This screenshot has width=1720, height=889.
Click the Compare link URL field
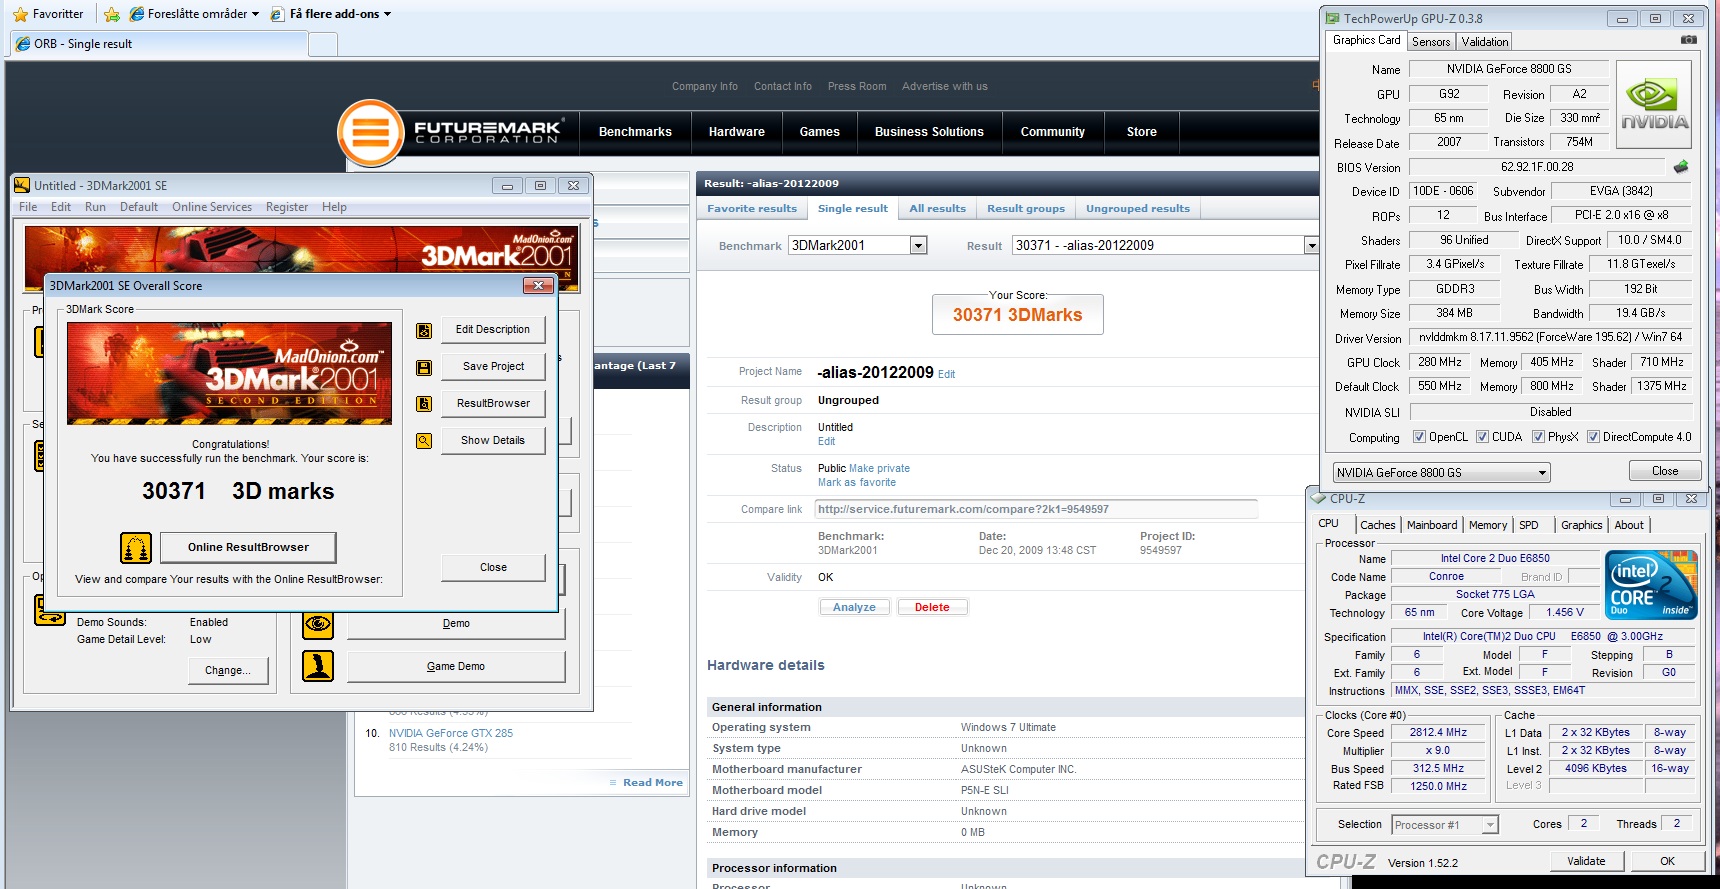pyautogui.click(x=1036, y=509)
